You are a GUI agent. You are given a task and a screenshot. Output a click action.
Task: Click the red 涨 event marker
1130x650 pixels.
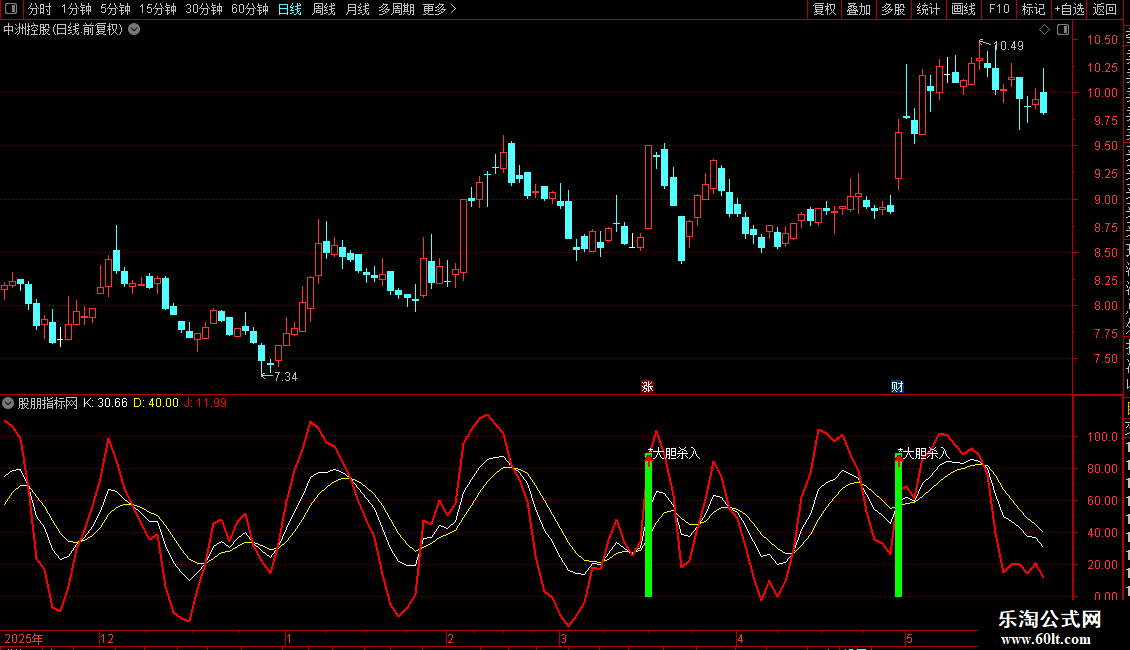pyautogui.click(x=647, y=387)
